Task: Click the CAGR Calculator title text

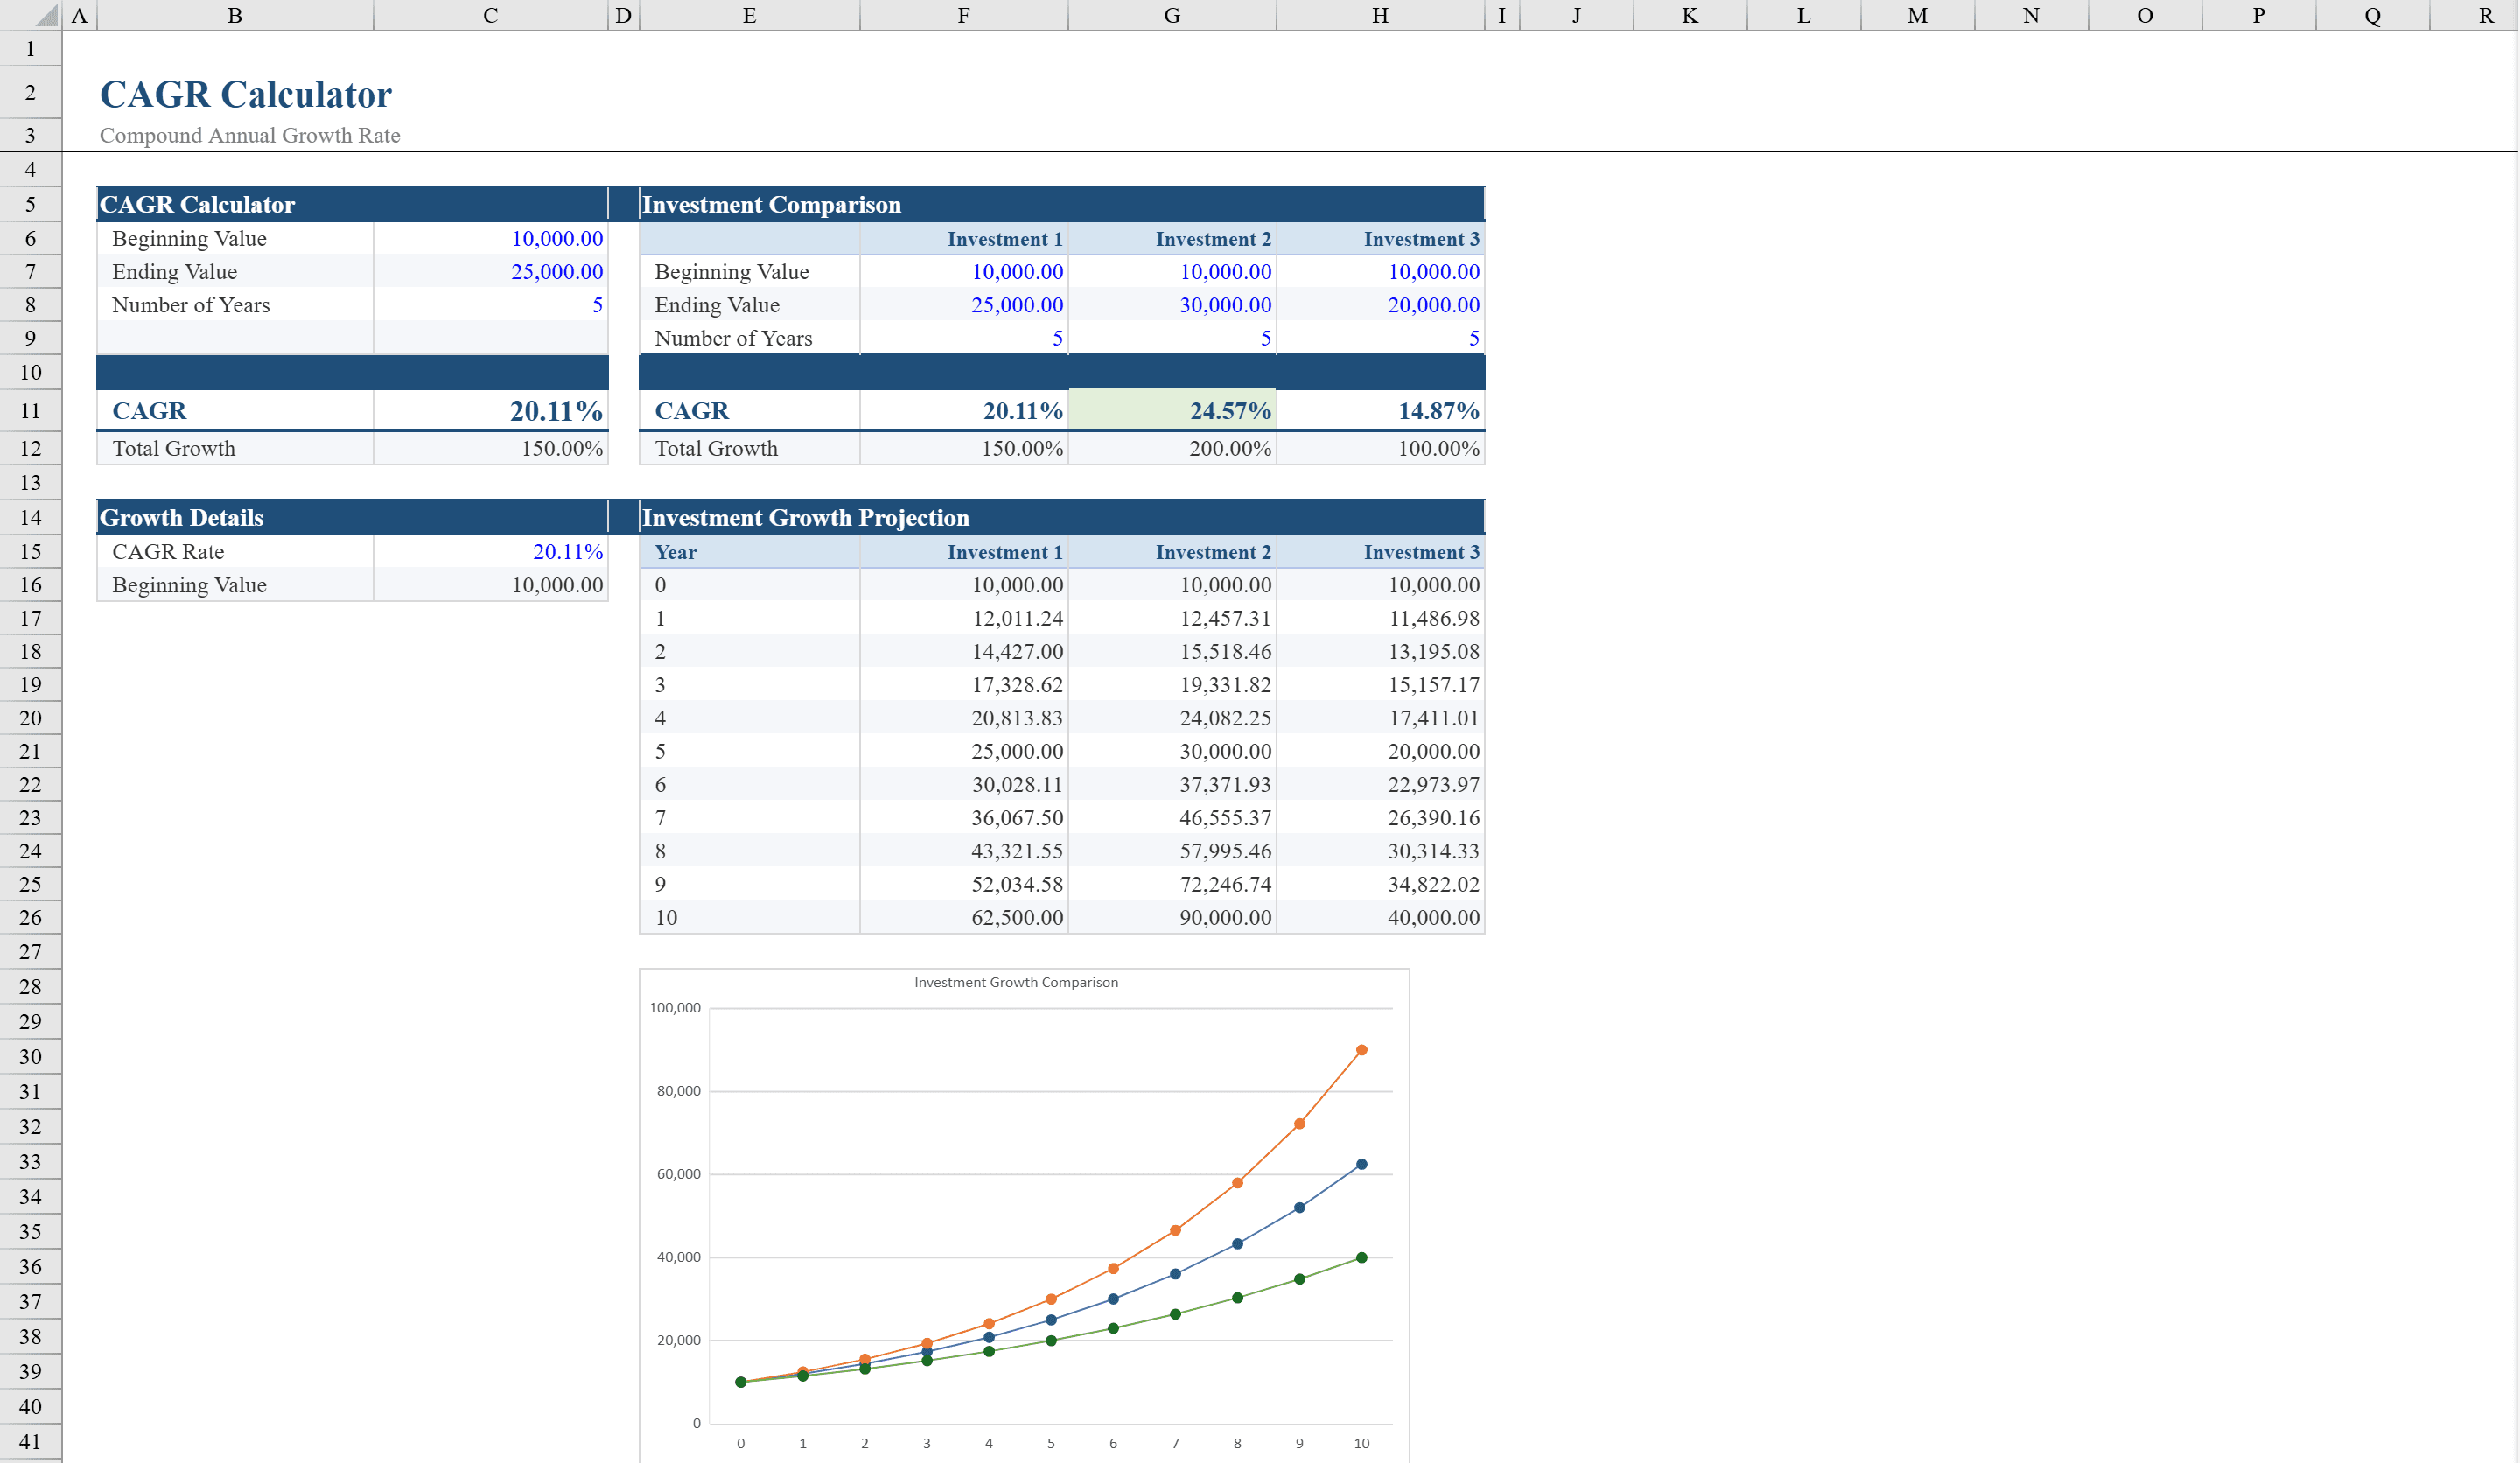Action: pos(244,93)
